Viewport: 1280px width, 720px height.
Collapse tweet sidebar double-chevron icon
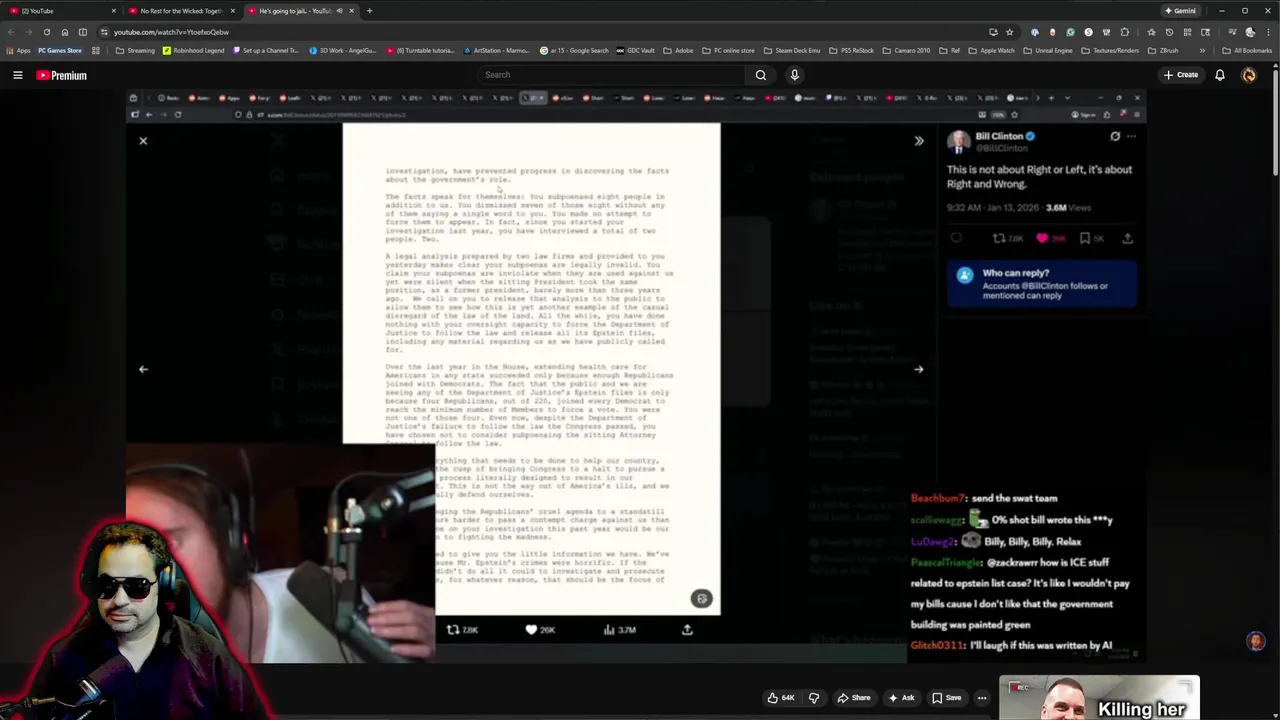(919, 141)
